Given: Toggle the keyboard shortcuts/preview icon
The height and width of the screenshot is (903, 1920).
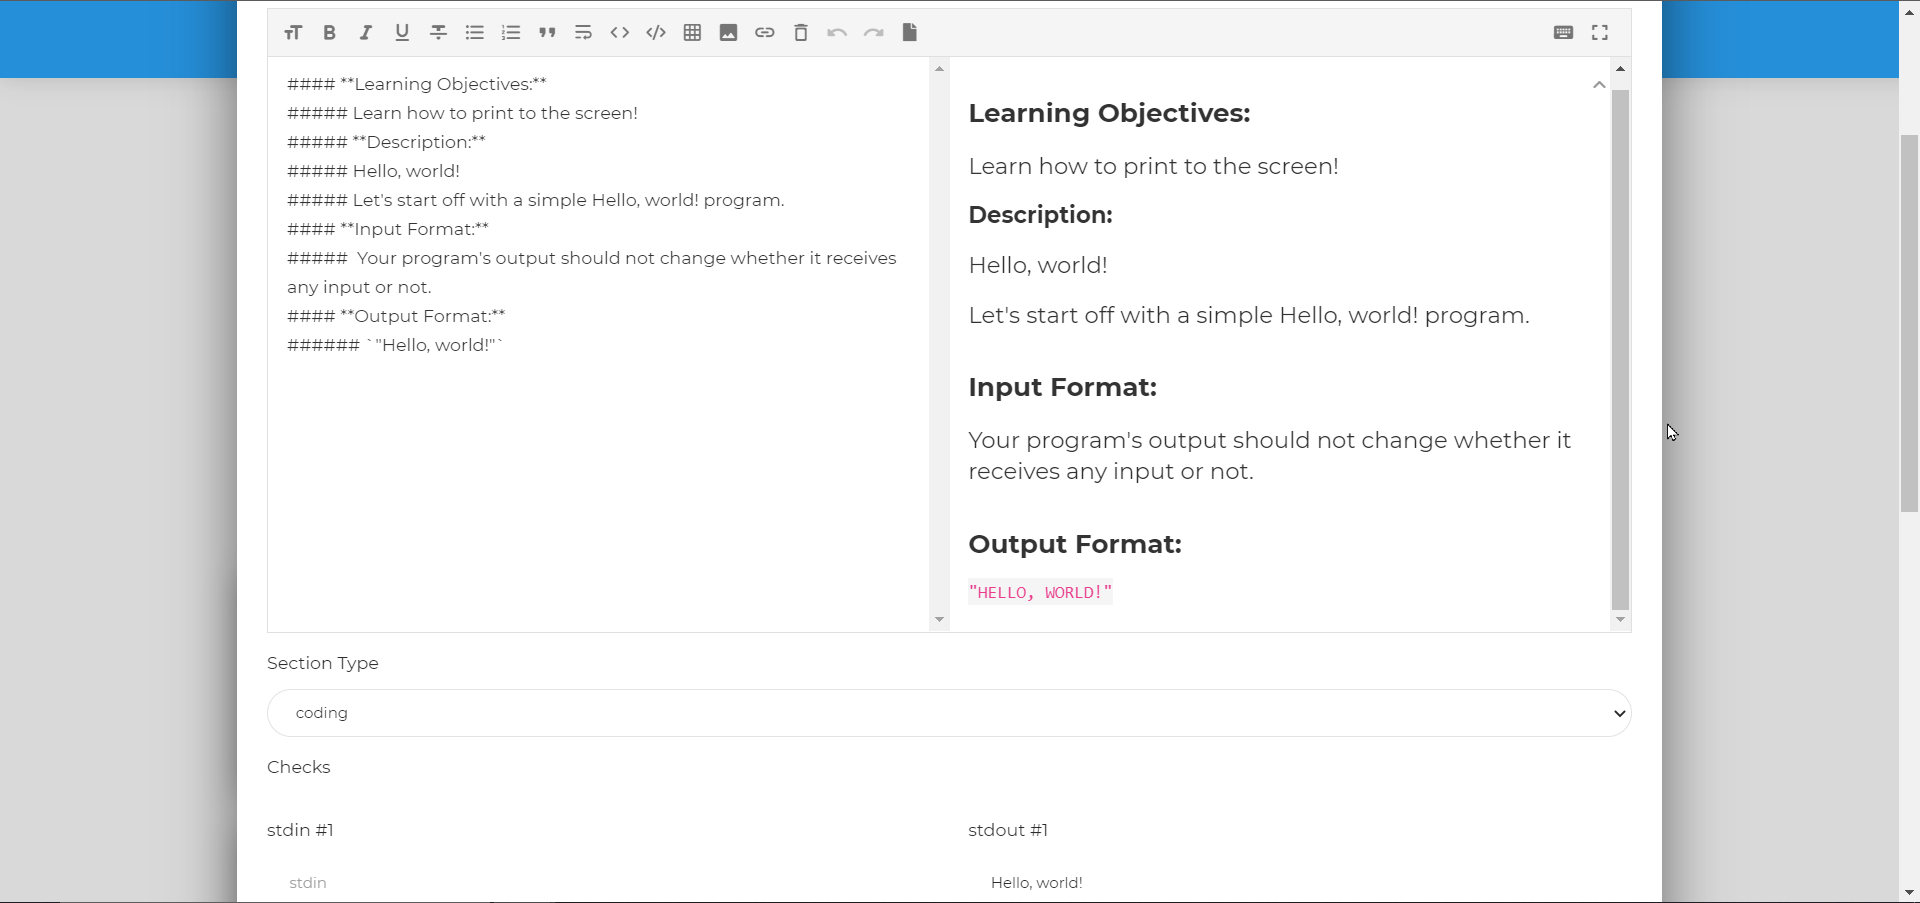Looking at the screenshot, I should tap(1564, 33).
